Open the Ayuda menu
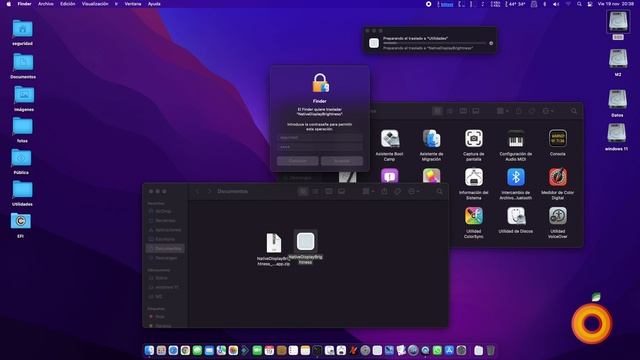 pyautogui.click(x=154, y=4)
